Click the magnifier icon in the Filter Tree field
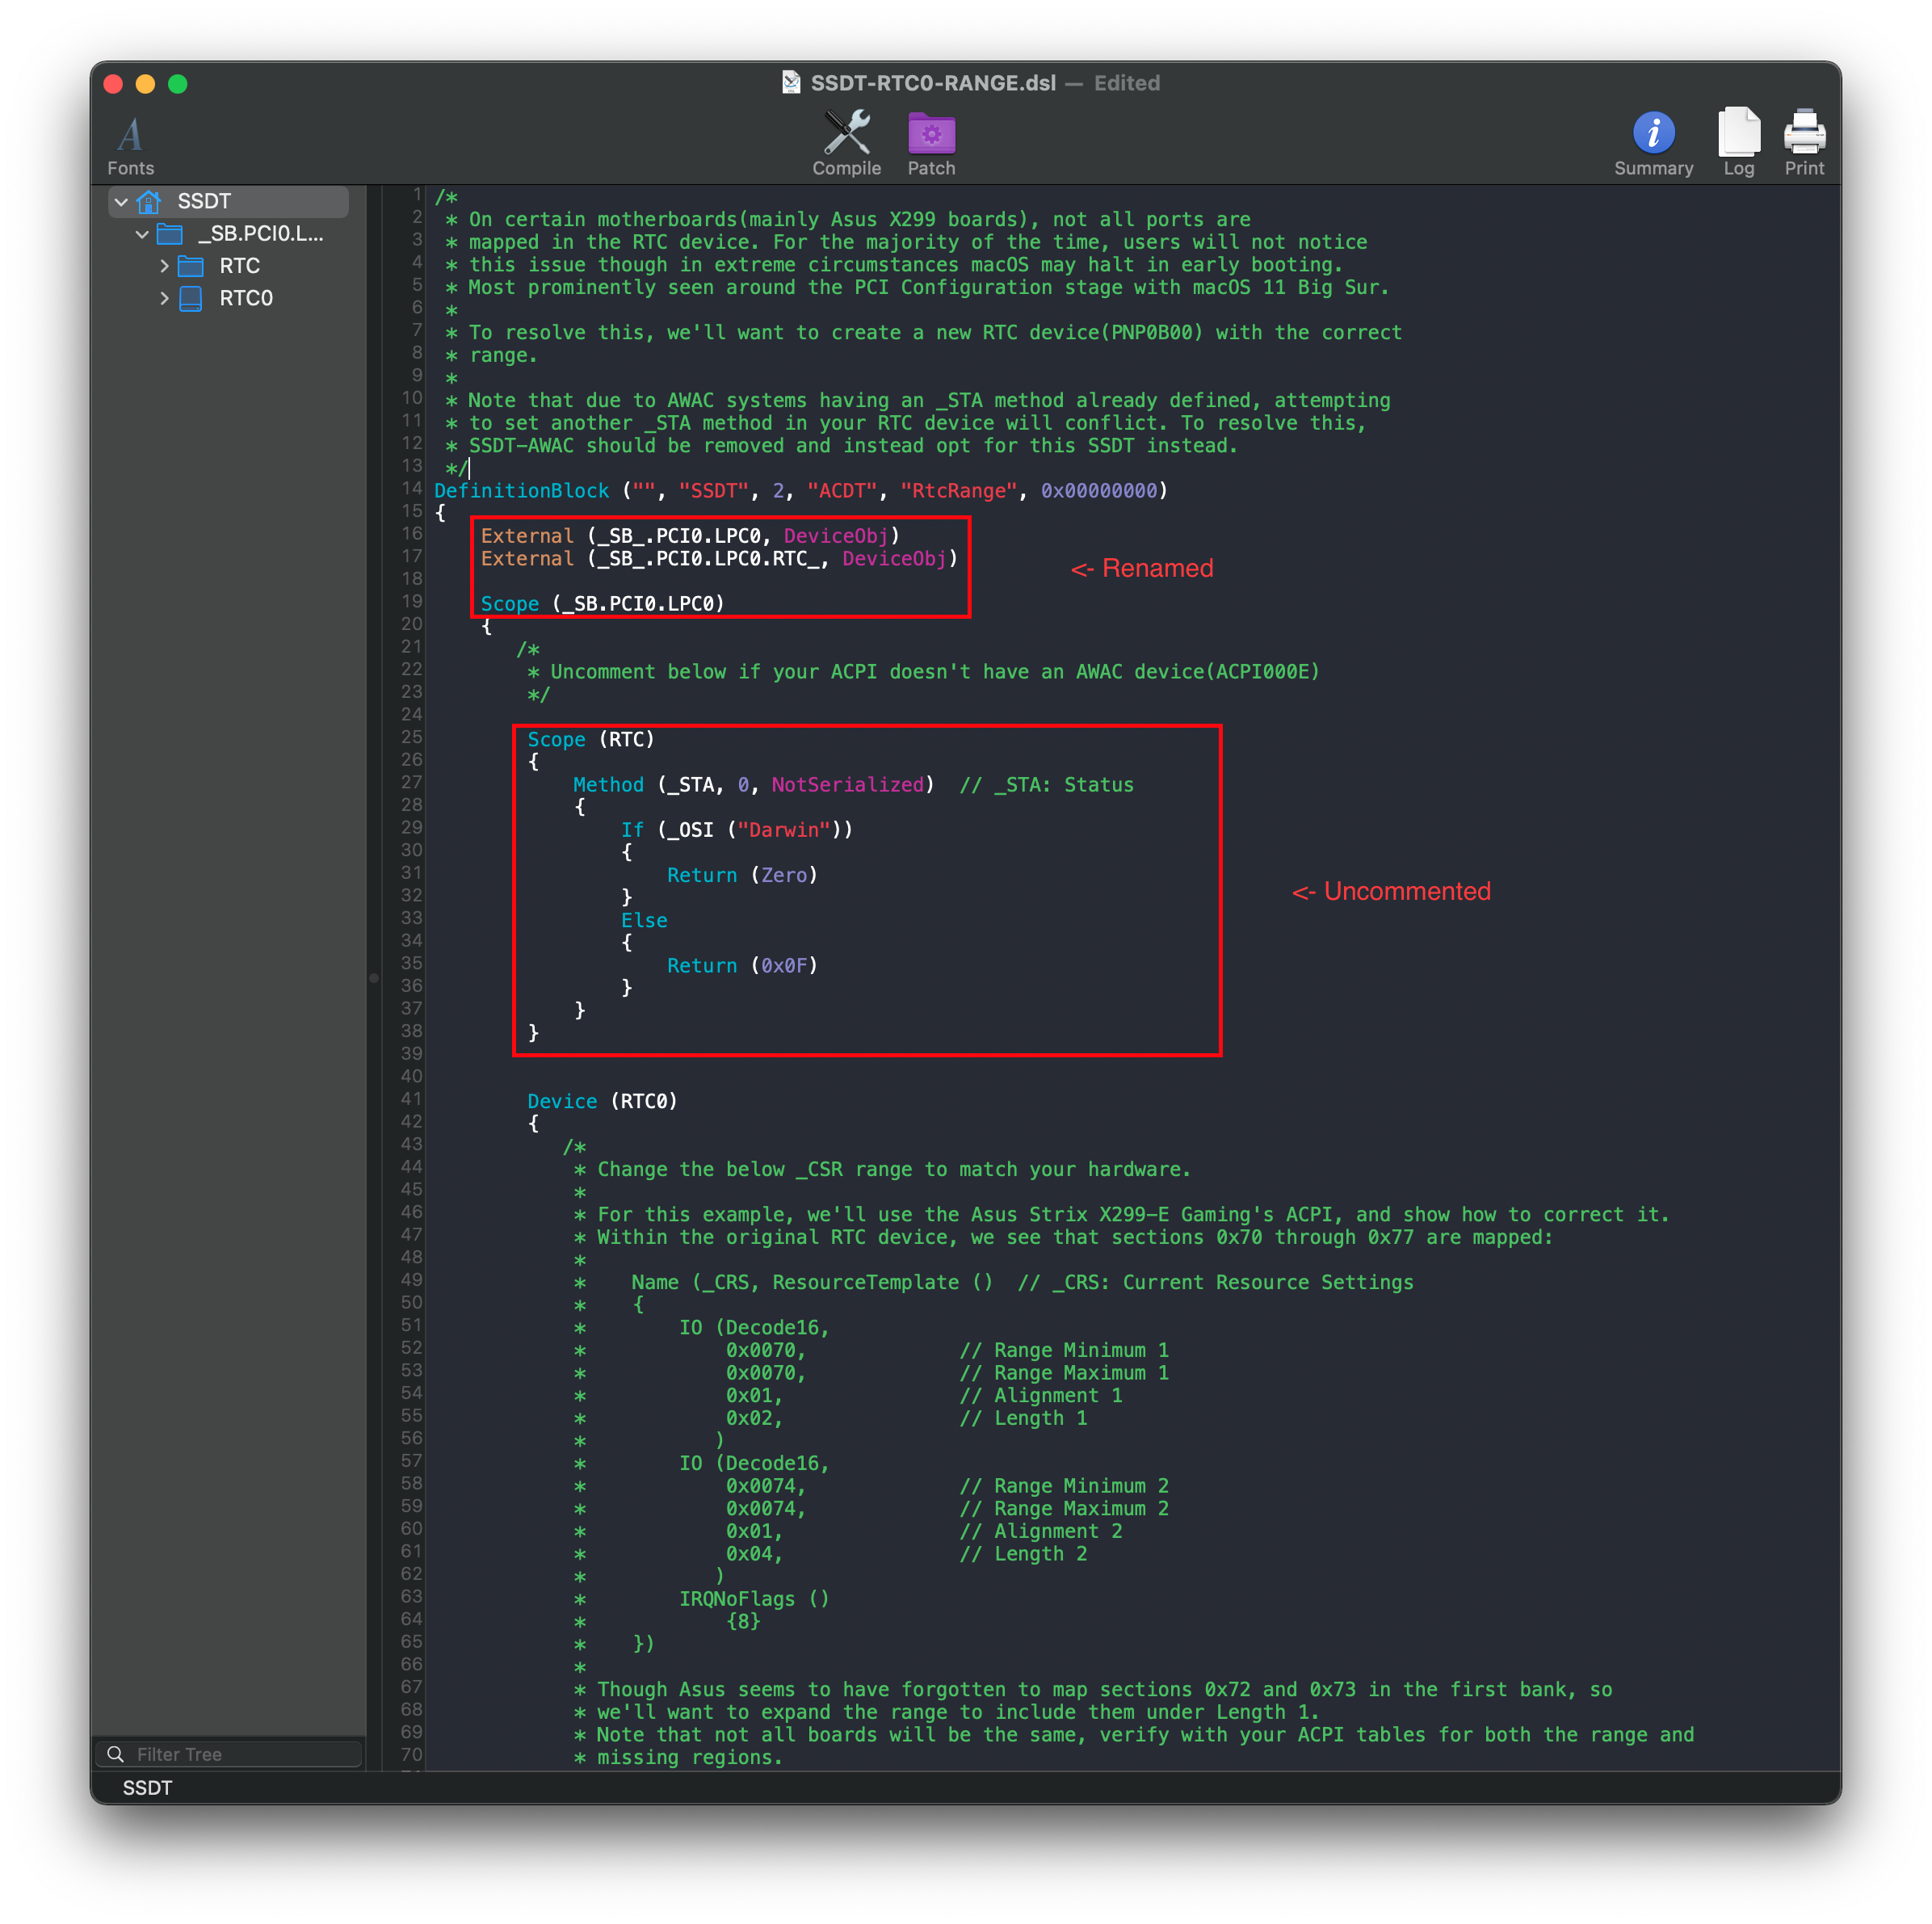The width and height of the screenshot is (1932, 1924). [x=117, y=1753]
